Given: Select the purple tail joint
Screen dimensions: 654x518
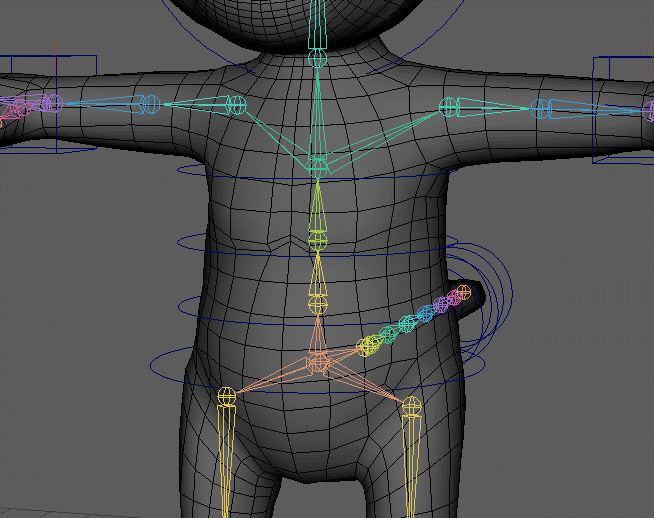Looking at the screenshot, I should pos(440,304).
